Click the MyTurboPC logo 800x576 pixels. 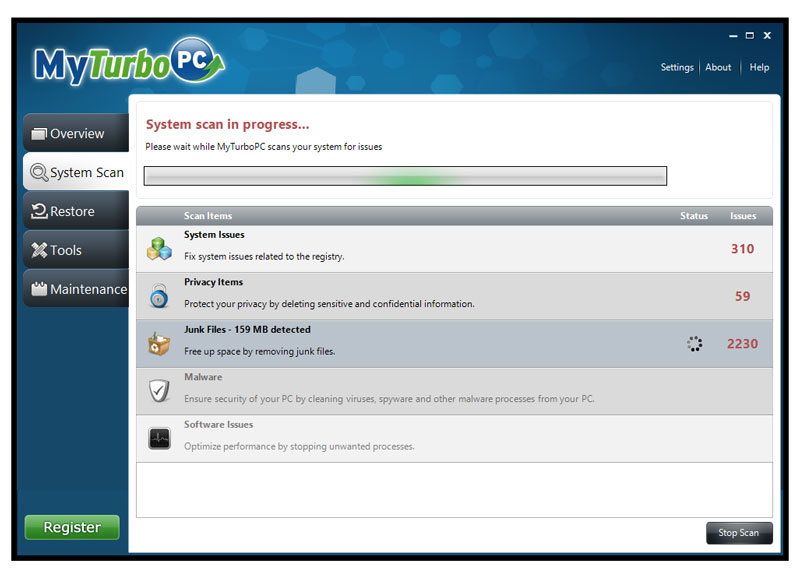point(128,62)
